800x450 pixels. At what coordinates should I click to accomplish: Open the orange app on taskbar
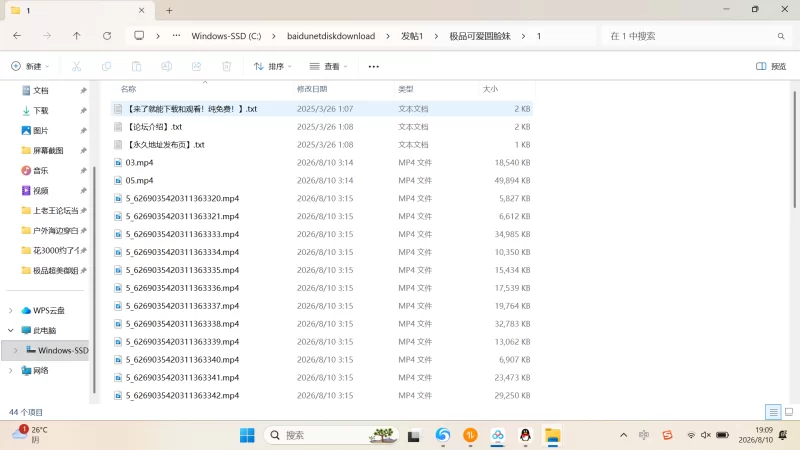tap(470, 435)
